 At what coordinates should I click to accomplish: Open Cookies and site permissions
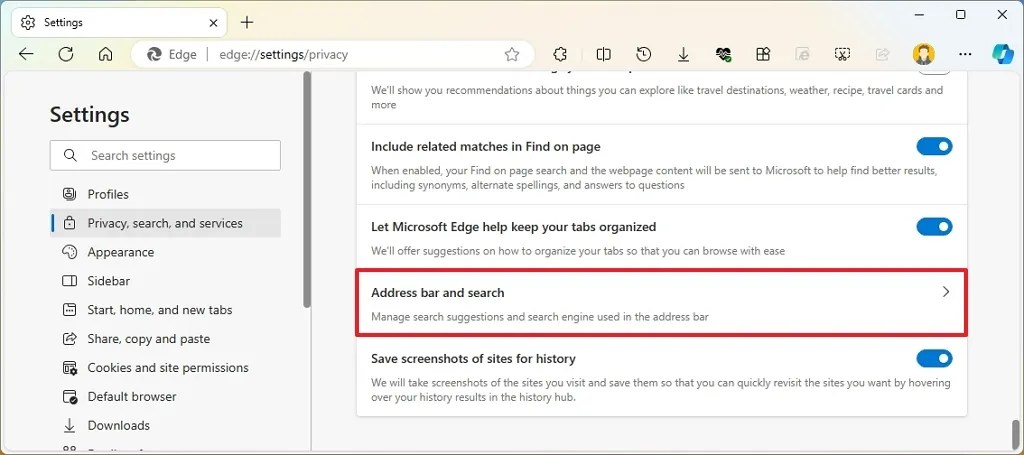[165, 368]
